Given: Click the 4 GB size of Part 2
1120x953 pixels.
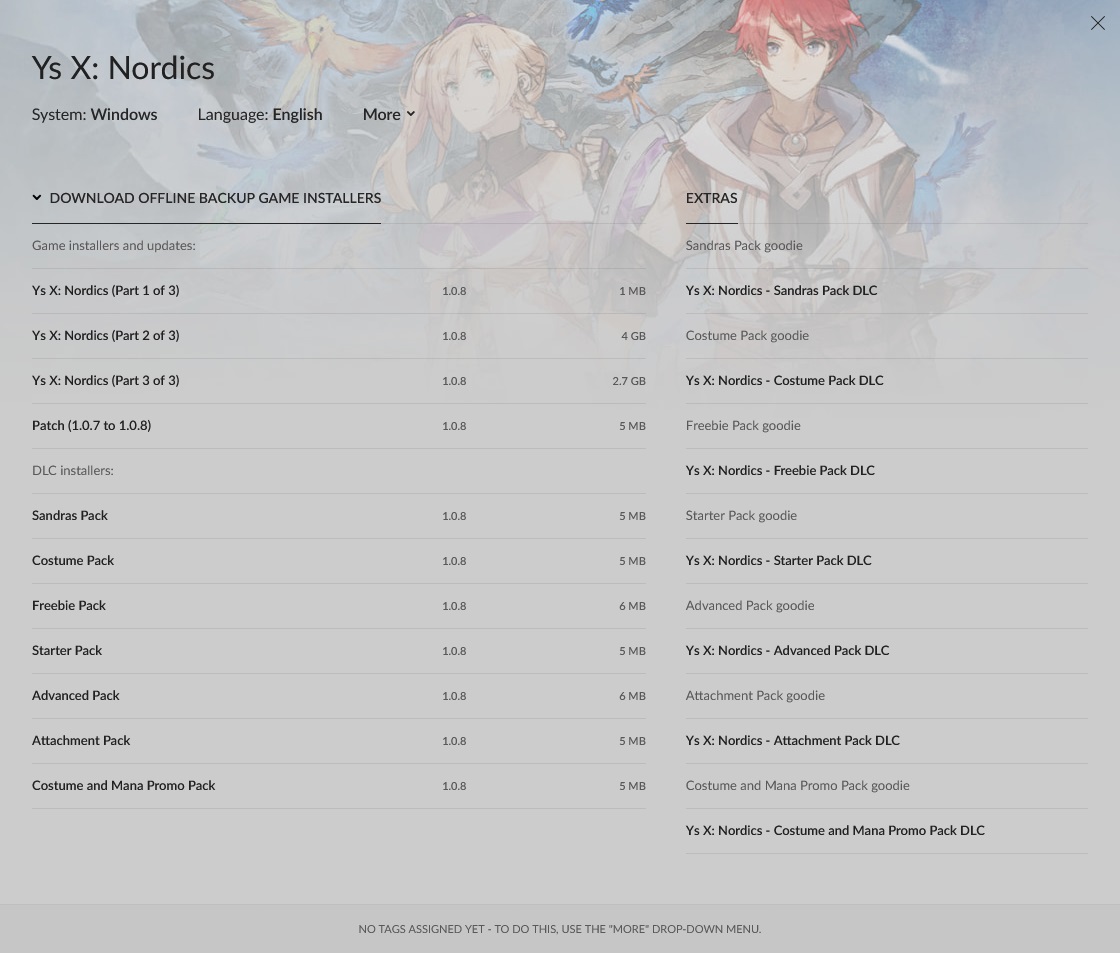Looking at the screenshot, I should (x=634, y=336).
